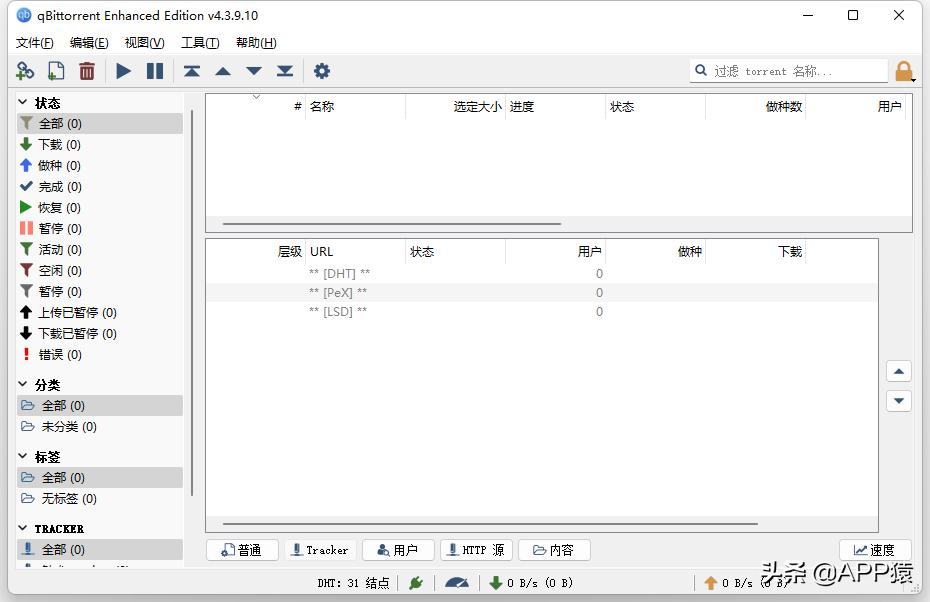Switch to the 内容 tab
The image size is (930, 602).
[x=554, y=550]
